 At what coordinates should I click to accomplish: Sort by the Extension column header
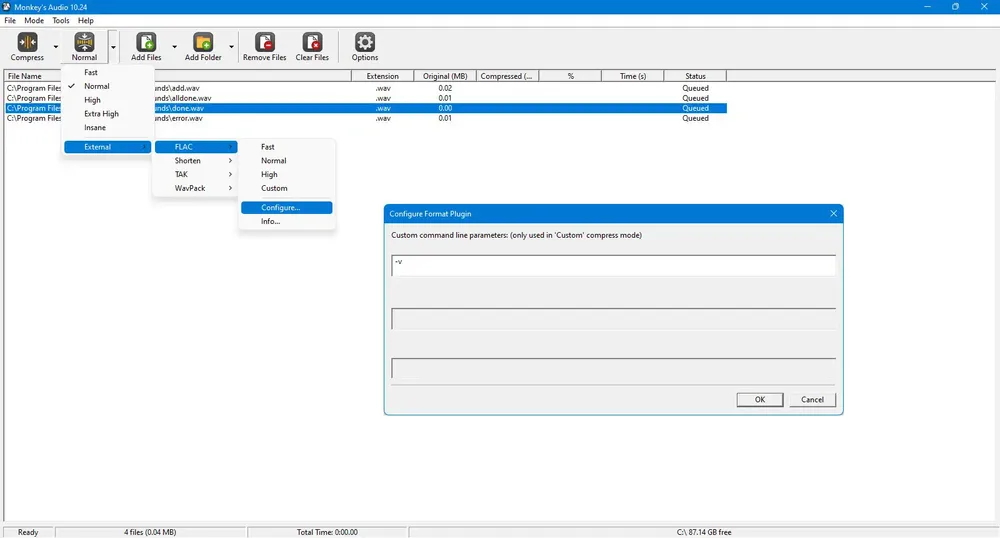click(x=383, y=76)
